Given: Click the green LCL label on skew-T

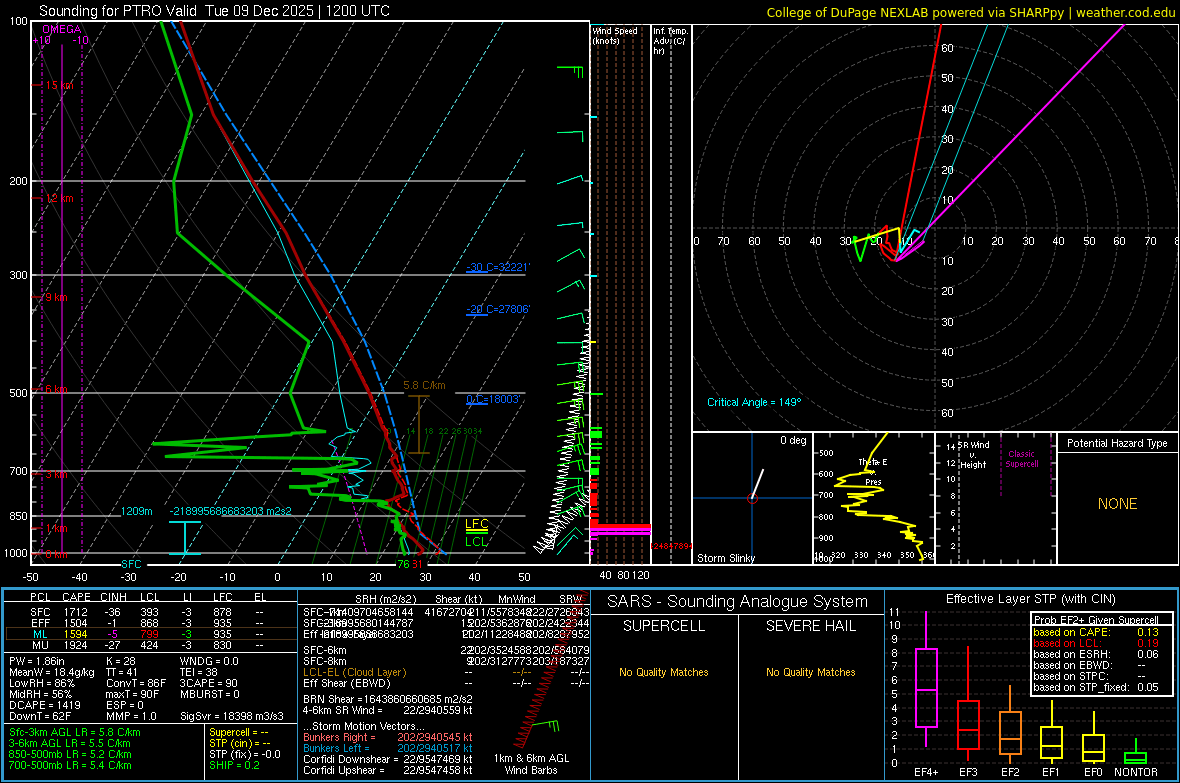Looking at the screenshot, I should (476, 541).
